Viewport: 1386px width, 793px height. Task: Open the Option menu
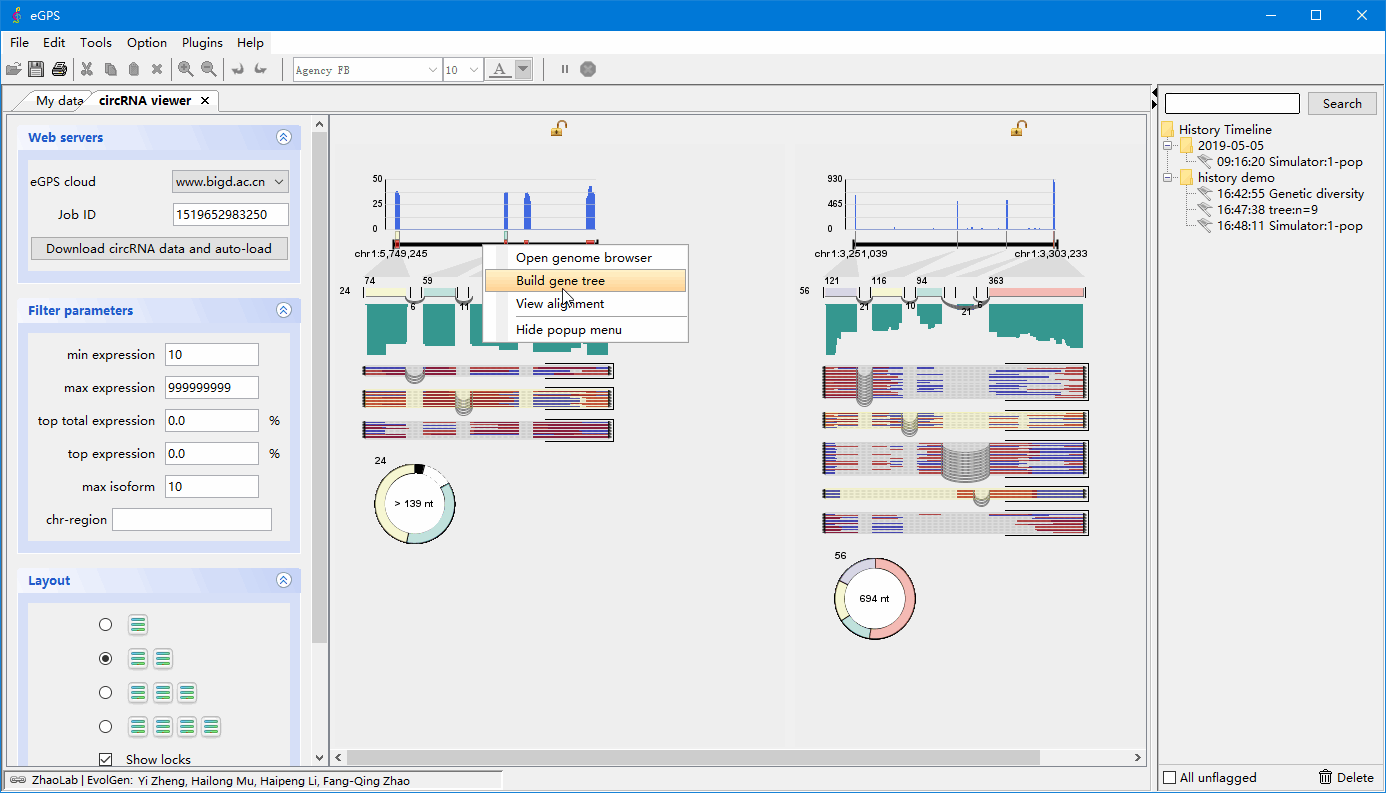click(147, 42)
